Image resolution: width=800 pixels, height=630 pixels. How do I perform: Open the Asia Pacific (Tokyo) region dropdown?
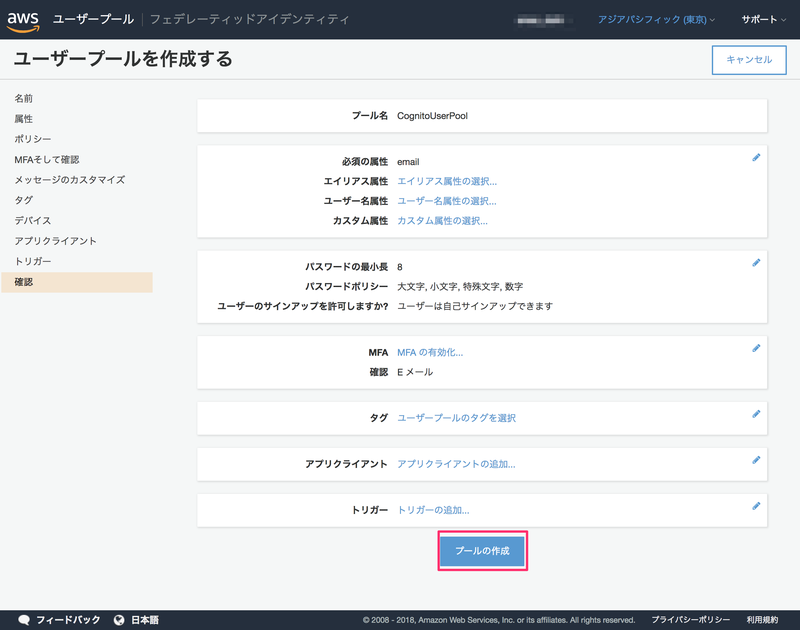(656, 19)
